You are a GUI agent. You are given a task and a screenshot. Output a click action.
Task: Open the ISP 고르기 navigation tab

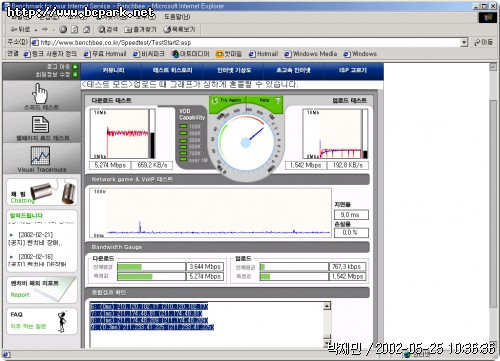coord(353,70)
